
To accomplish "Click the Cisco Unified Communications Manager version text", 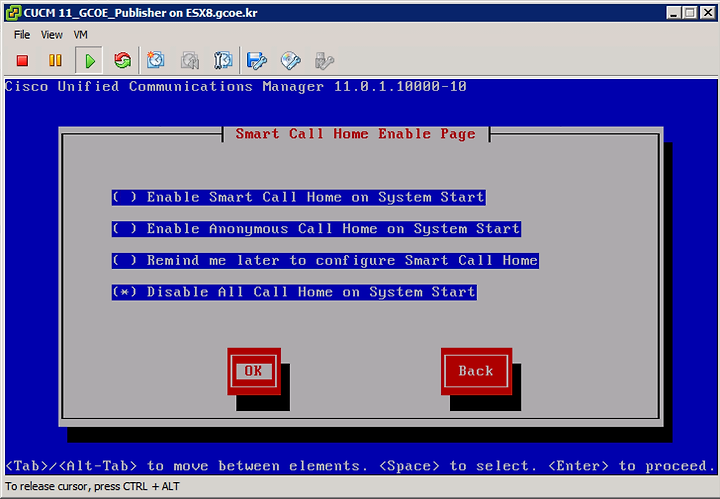I will 236,86.
